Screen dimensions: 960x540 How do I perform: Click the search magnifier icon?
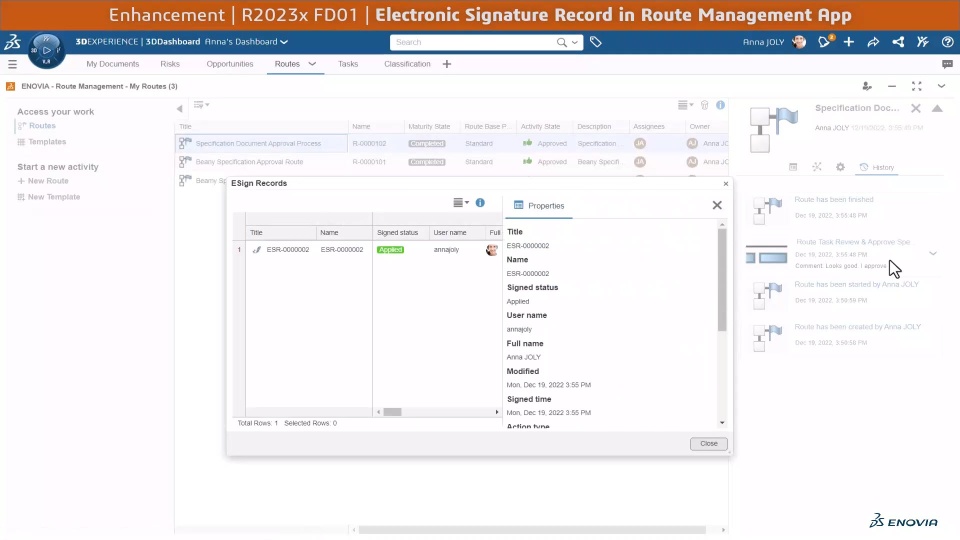point(561,42)
